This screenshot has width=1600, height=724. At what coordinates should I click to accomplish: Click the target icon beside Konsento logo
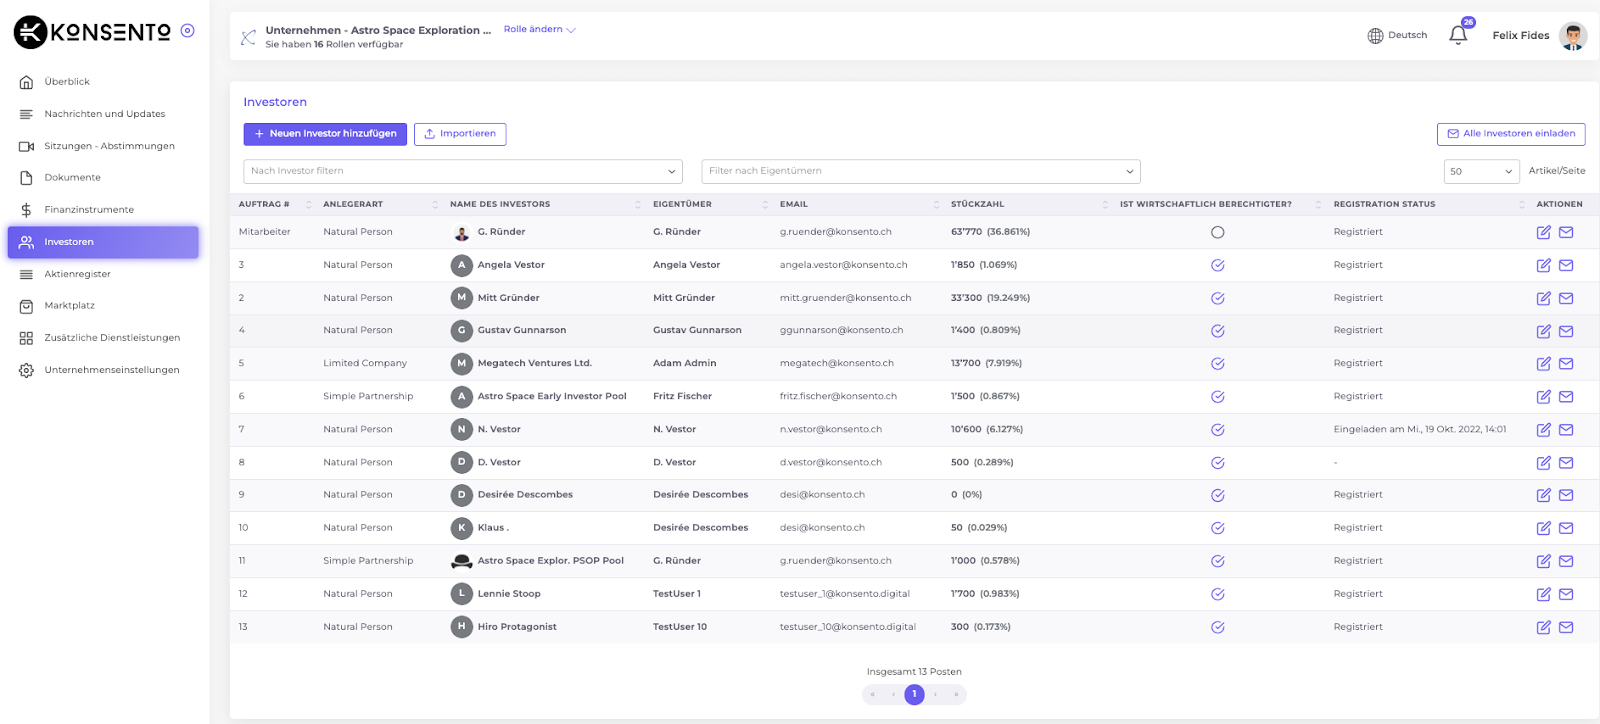click(x=187, y=31)
